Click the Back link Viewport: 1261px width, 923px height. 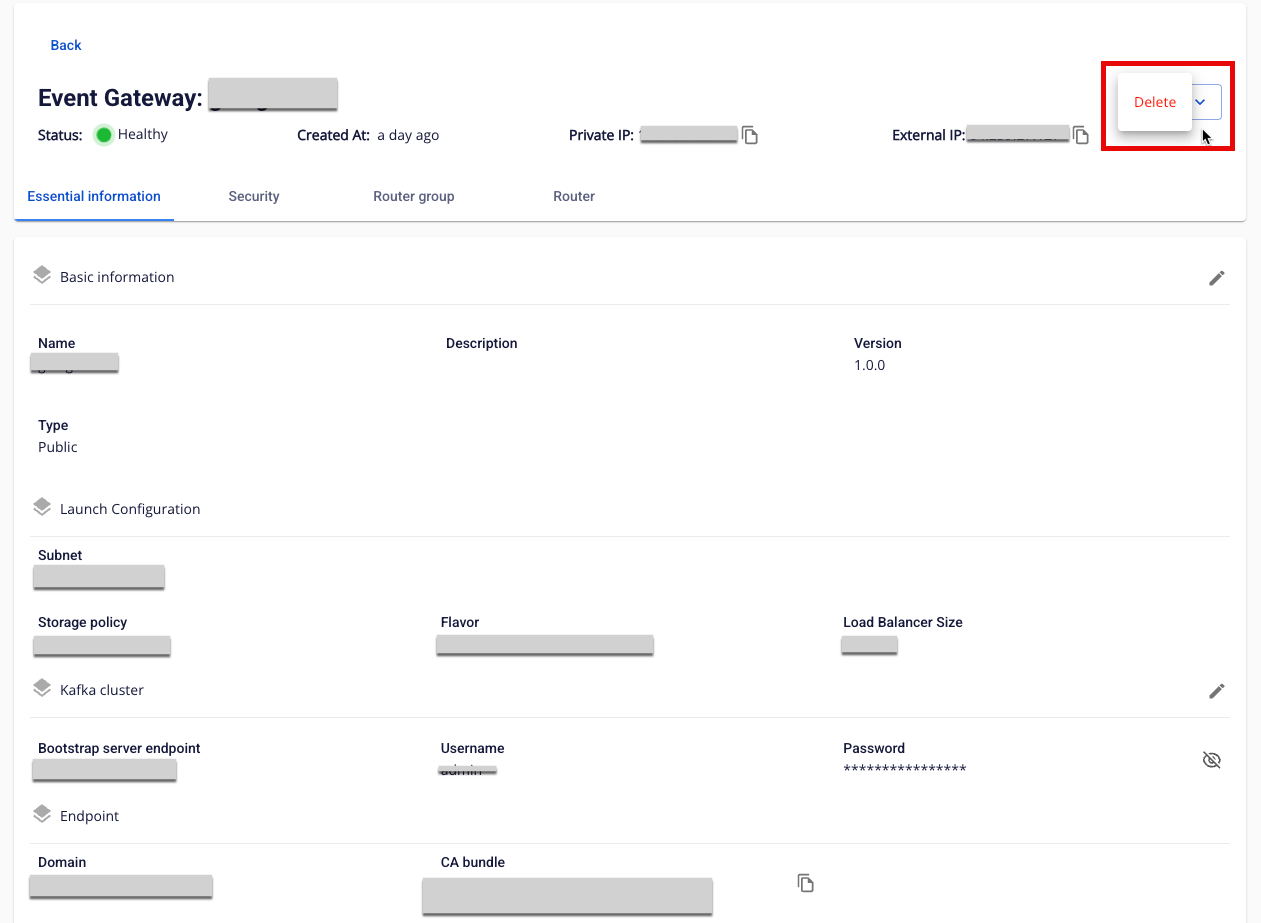coord(66,45)
